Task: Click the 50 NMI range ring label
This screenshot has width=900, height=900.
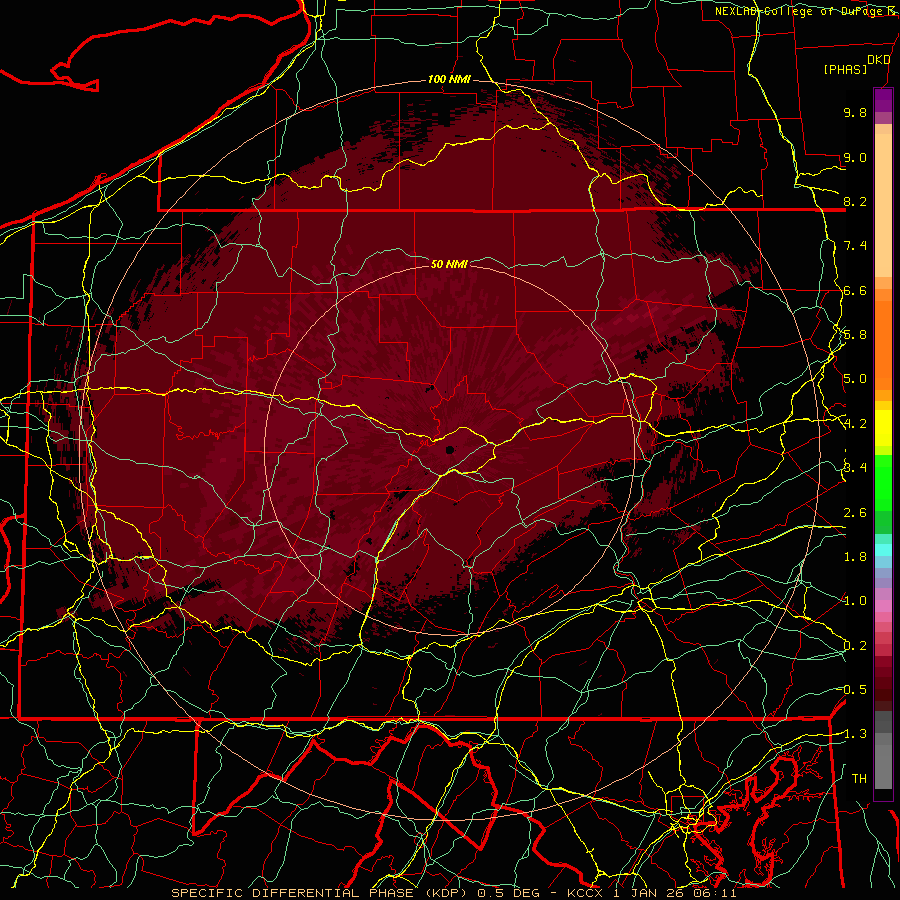Action: coord(449,264)
